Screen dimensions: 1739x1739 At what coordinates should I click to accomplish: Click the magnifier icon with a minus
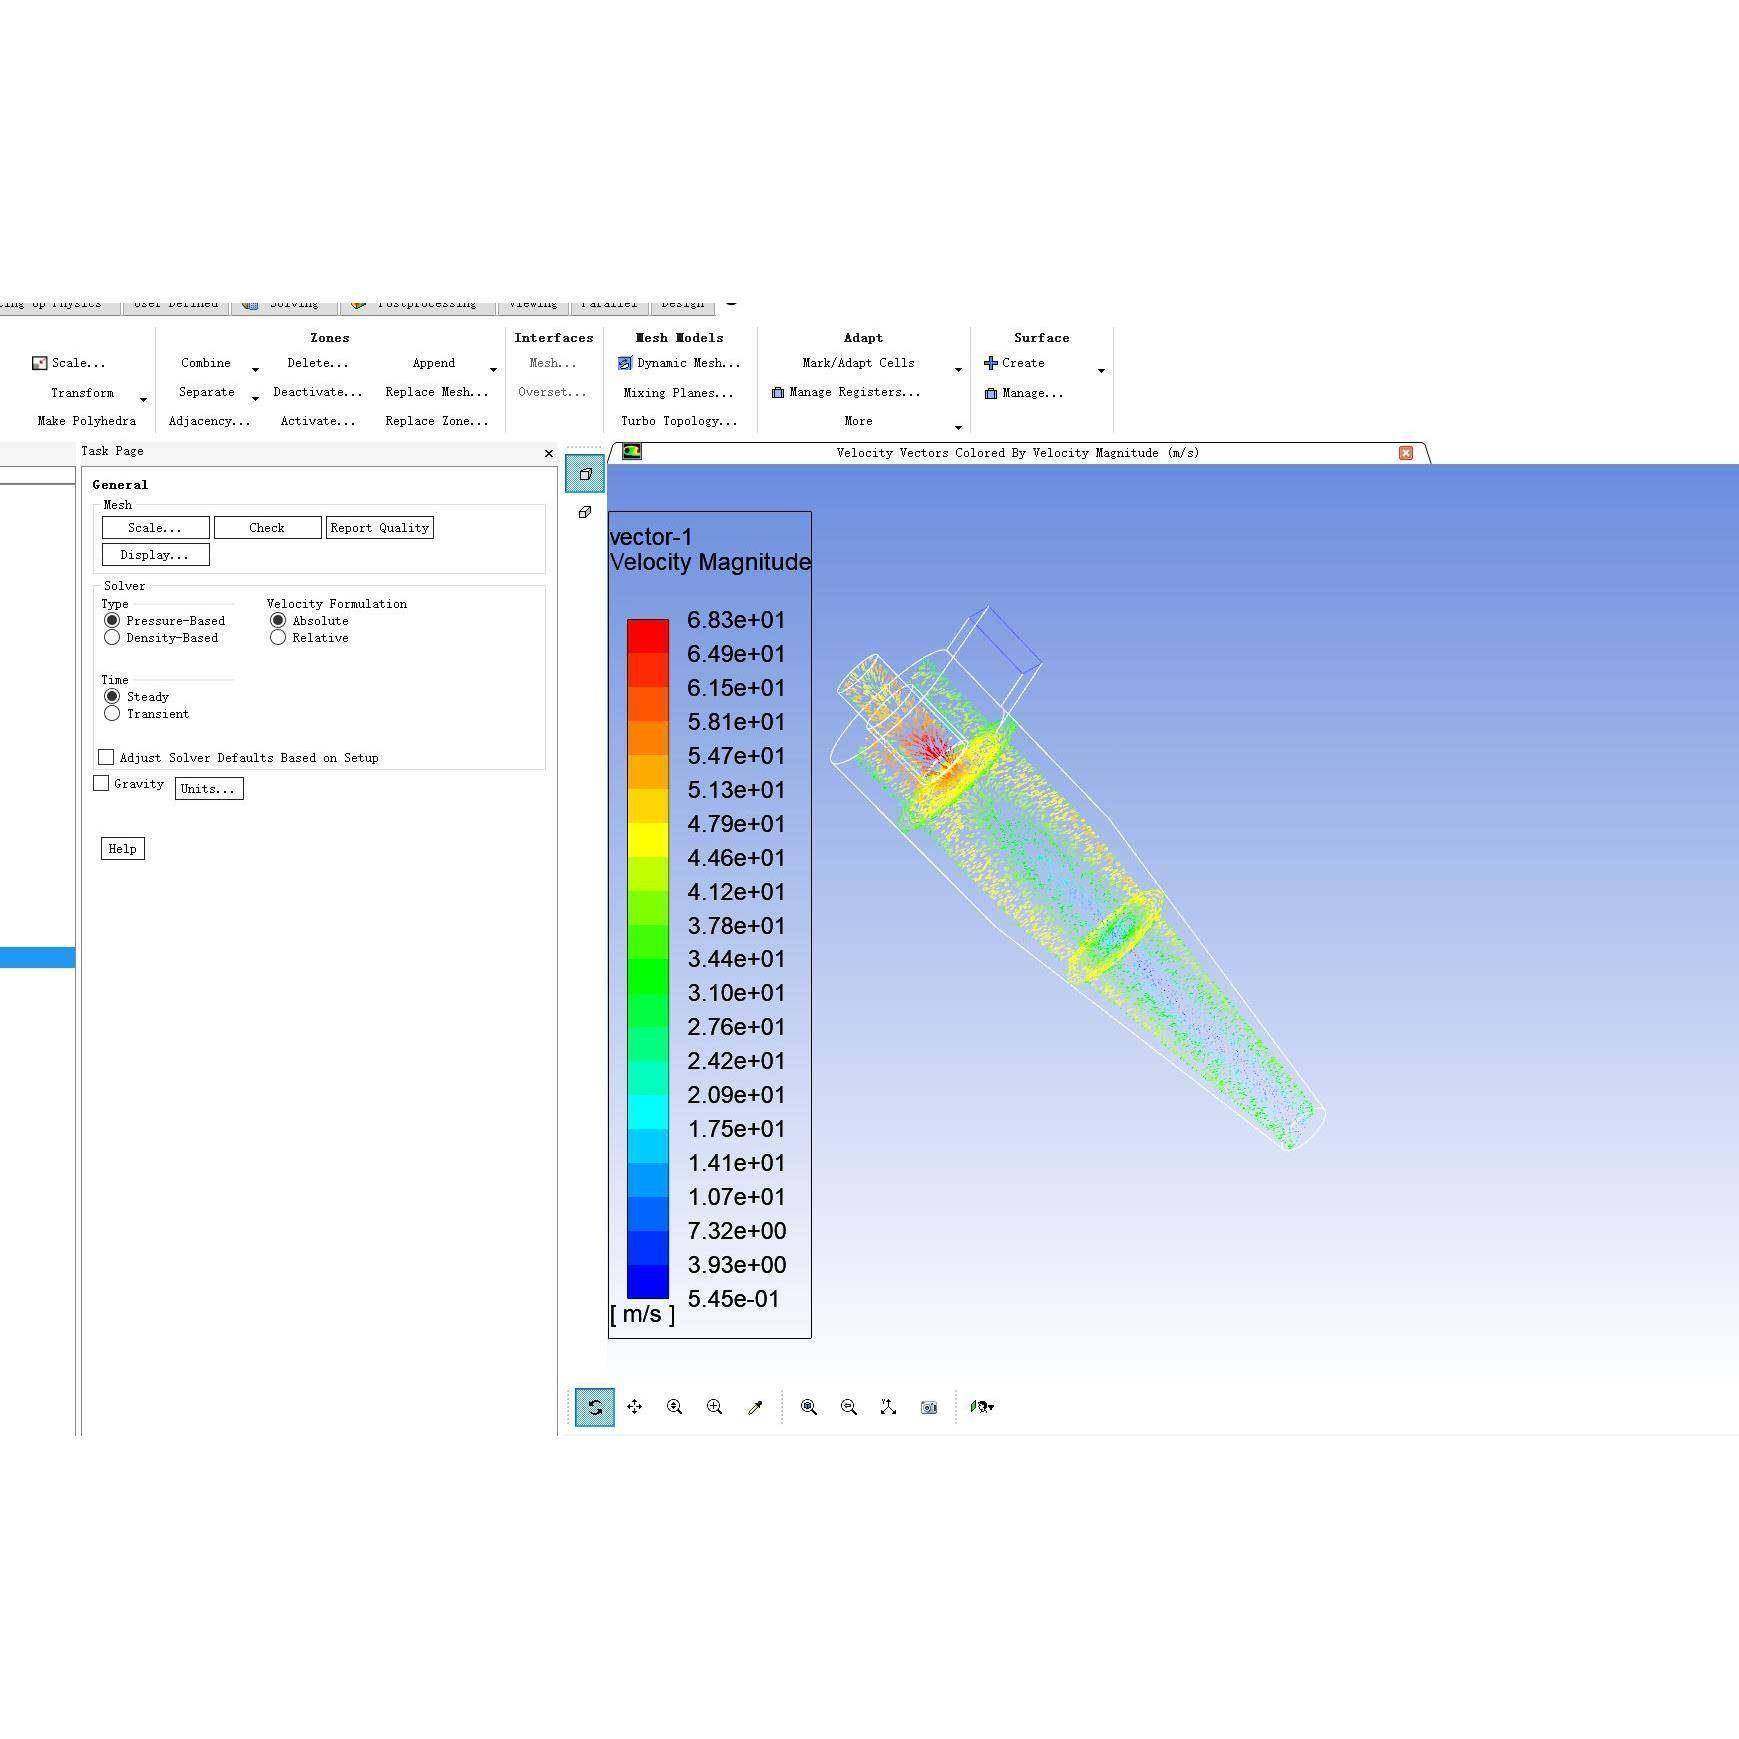(x=849, y=1407)
